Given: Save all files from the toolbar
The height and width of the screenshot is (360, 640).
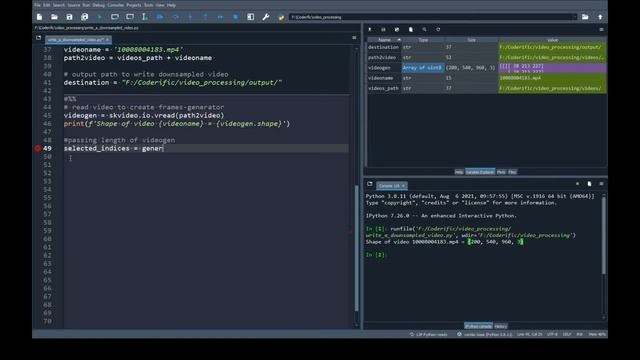Looking at the screenshot, I should pyautogui.click(x=84, y=17).
